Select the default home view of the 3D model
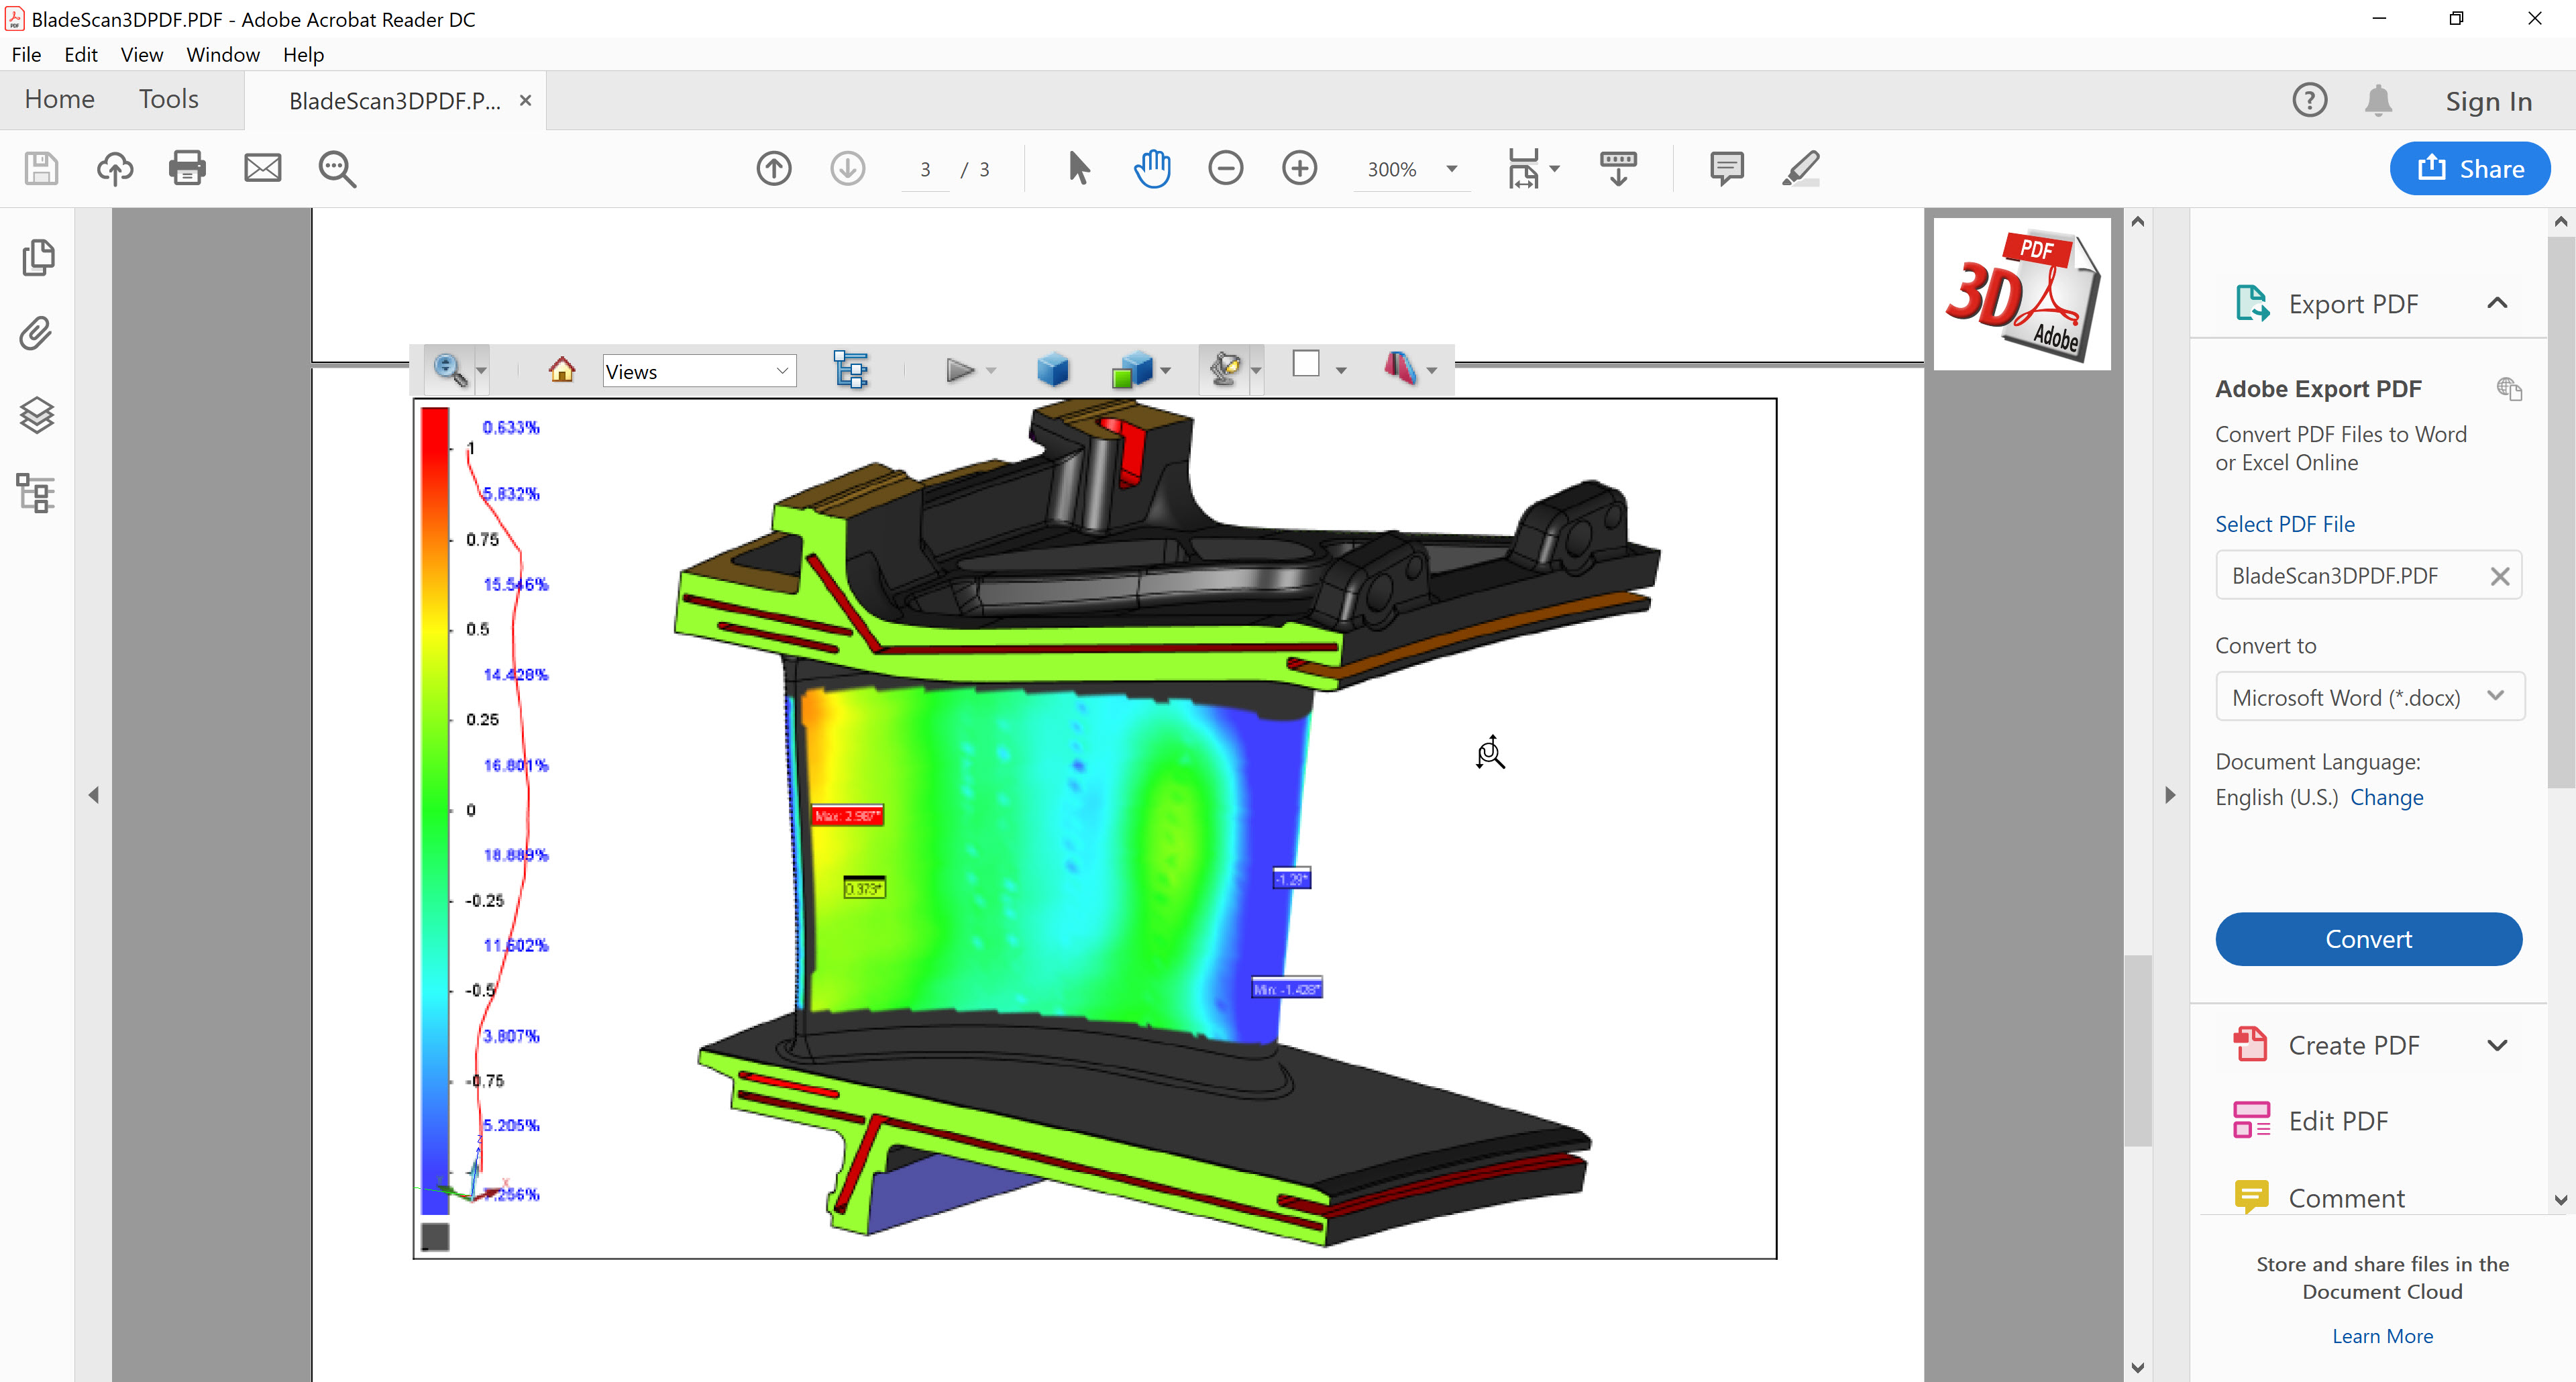2576x1382 pixels. pos(562,369)
